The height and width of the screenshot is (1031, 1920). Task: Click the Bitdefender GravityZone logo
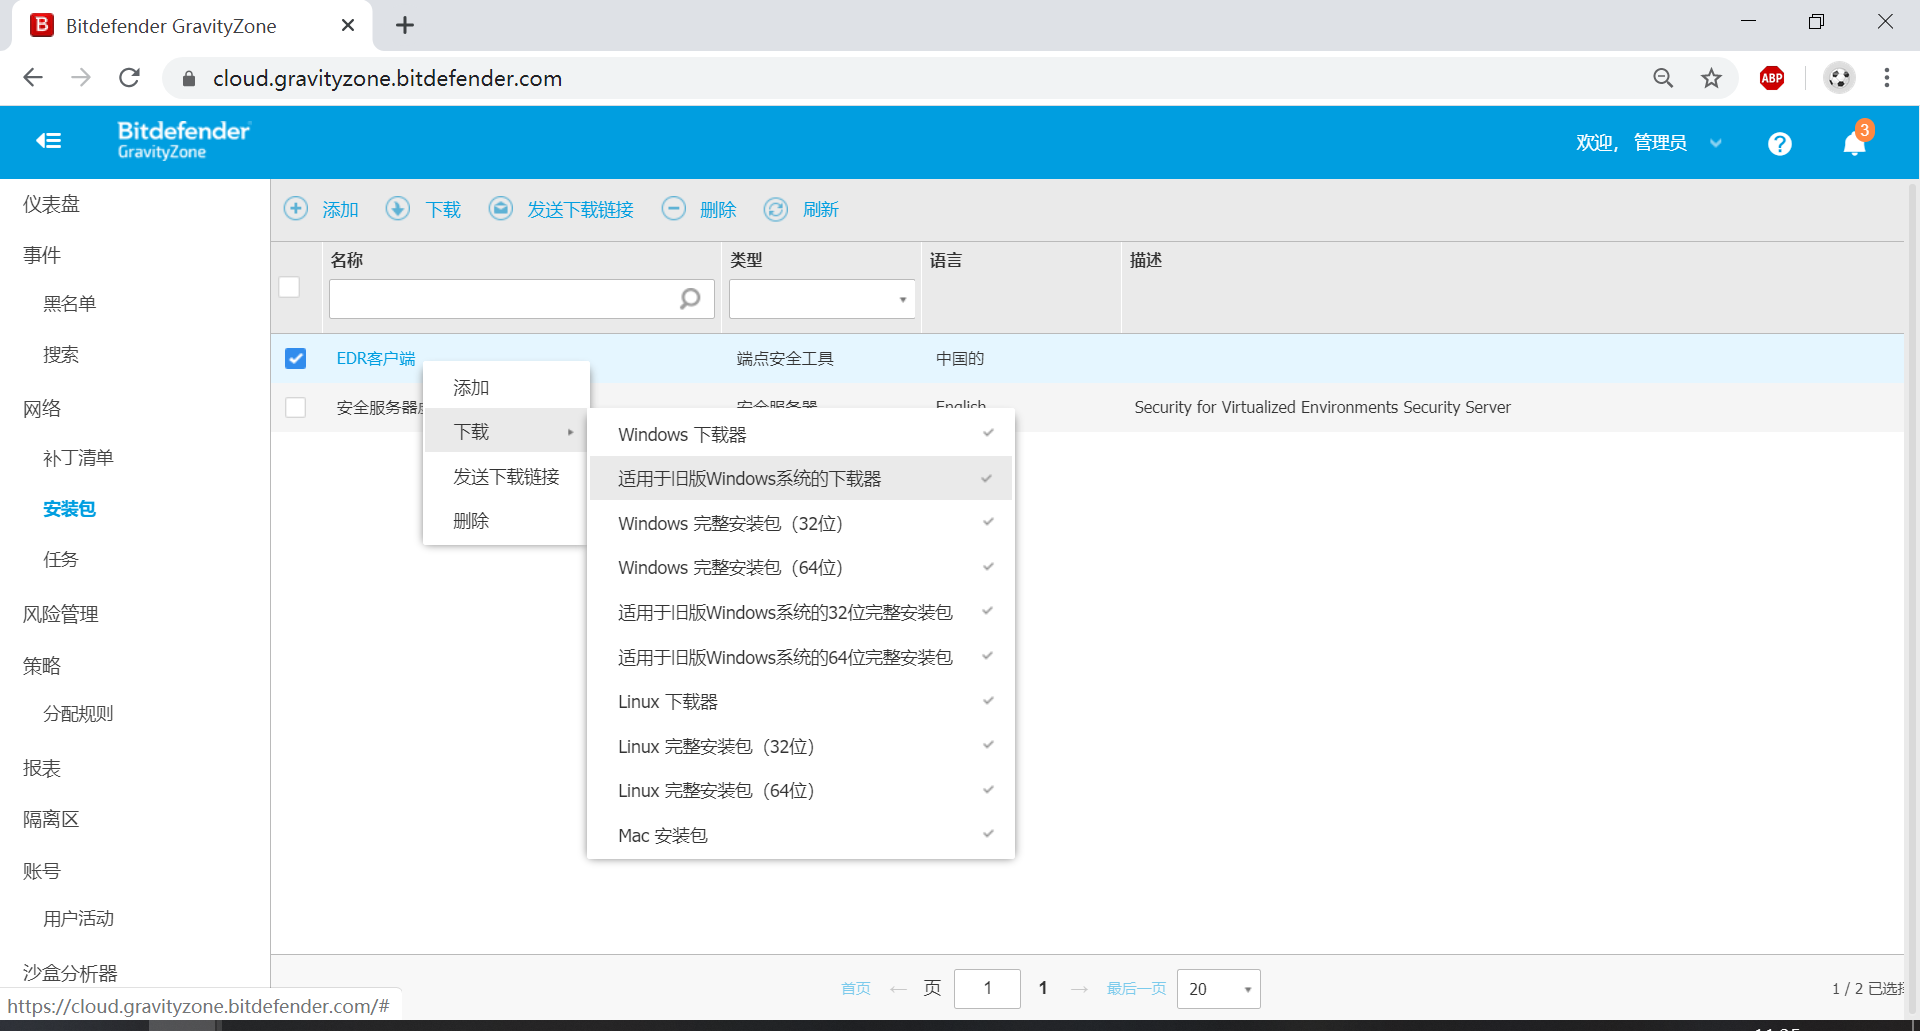click(x=184, y=140)
